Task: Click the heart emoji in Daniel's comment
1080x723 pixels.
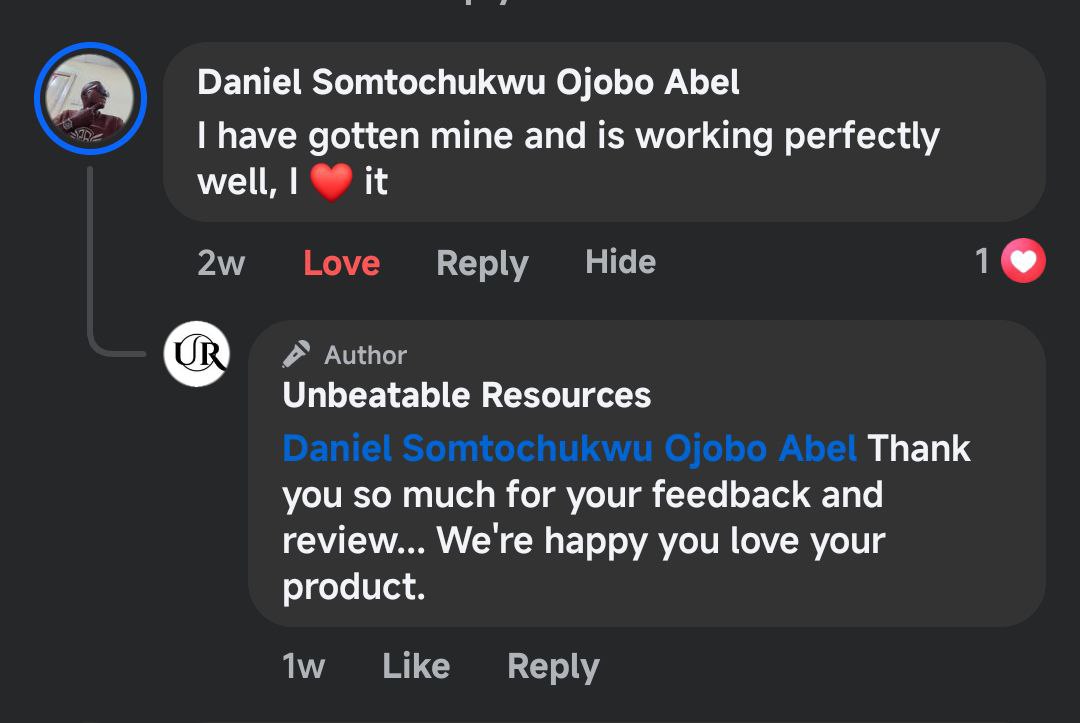Action: pos(331,183)
